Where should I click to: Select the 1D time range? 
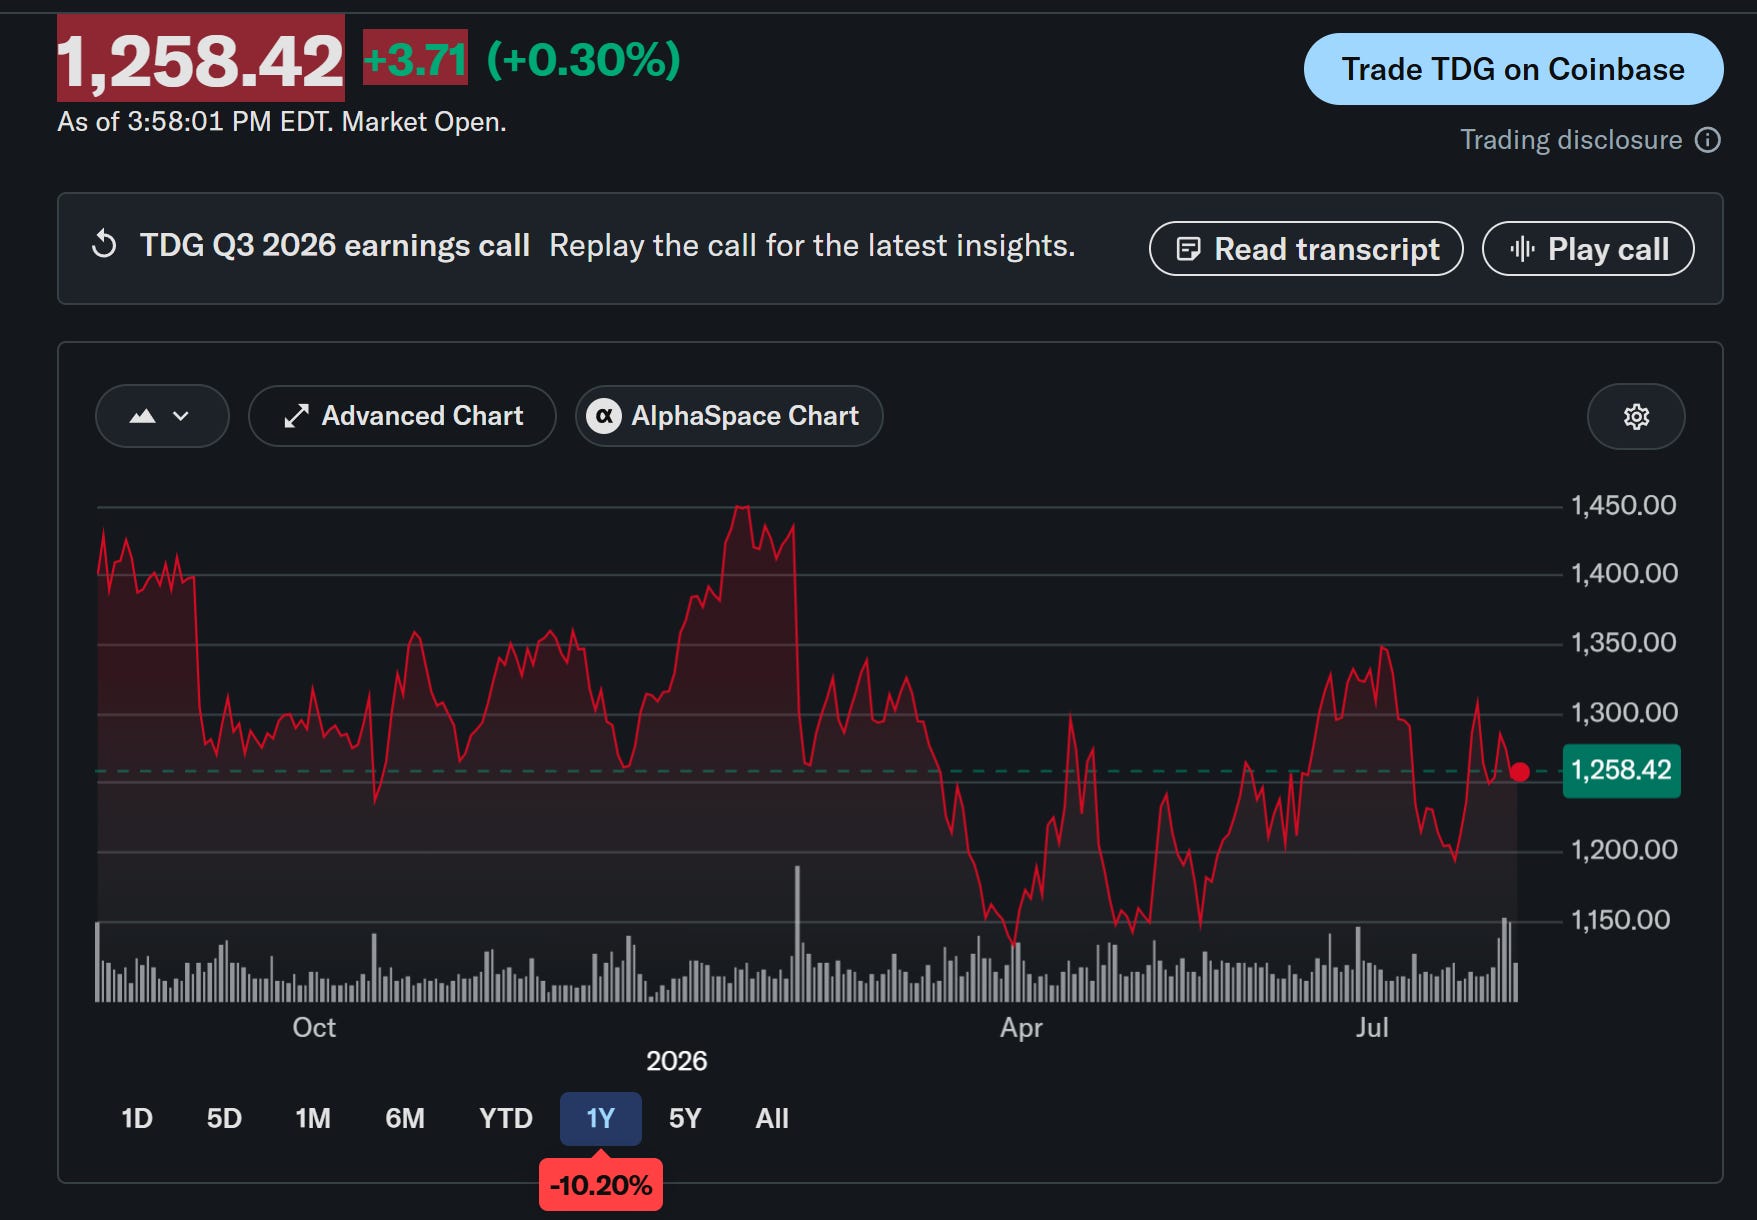[x=137, y=1118]
